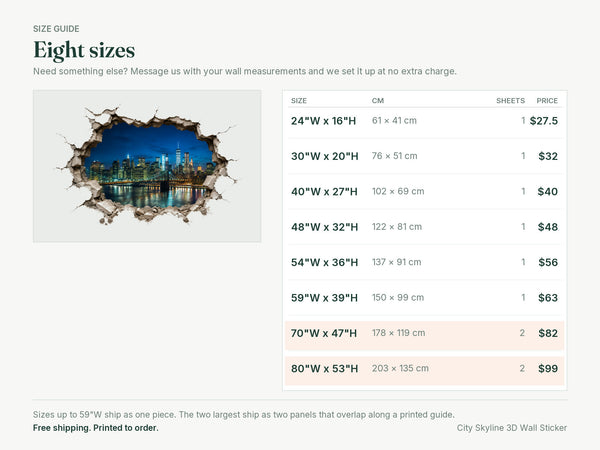Click the city skyline wall sticker image
600x450 pixels.
coord(147,166)
